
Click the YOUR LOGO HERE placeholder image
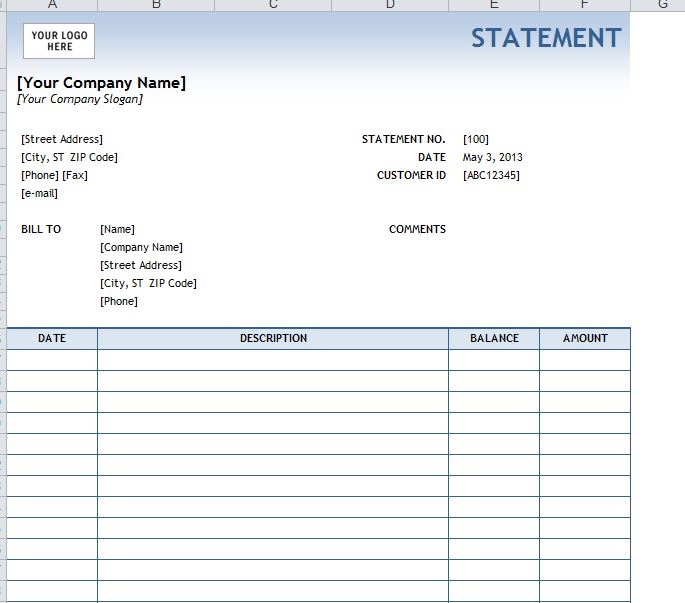(x=59, y=41)
